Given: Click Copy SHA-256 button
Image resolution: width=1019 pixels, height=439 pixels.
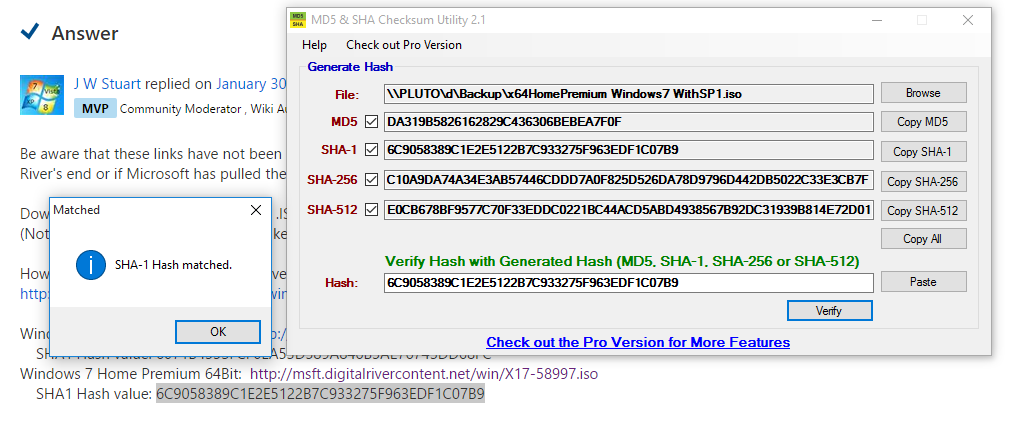Looking at the screenshot, I should pyautogui.click(x=923, y=182).
